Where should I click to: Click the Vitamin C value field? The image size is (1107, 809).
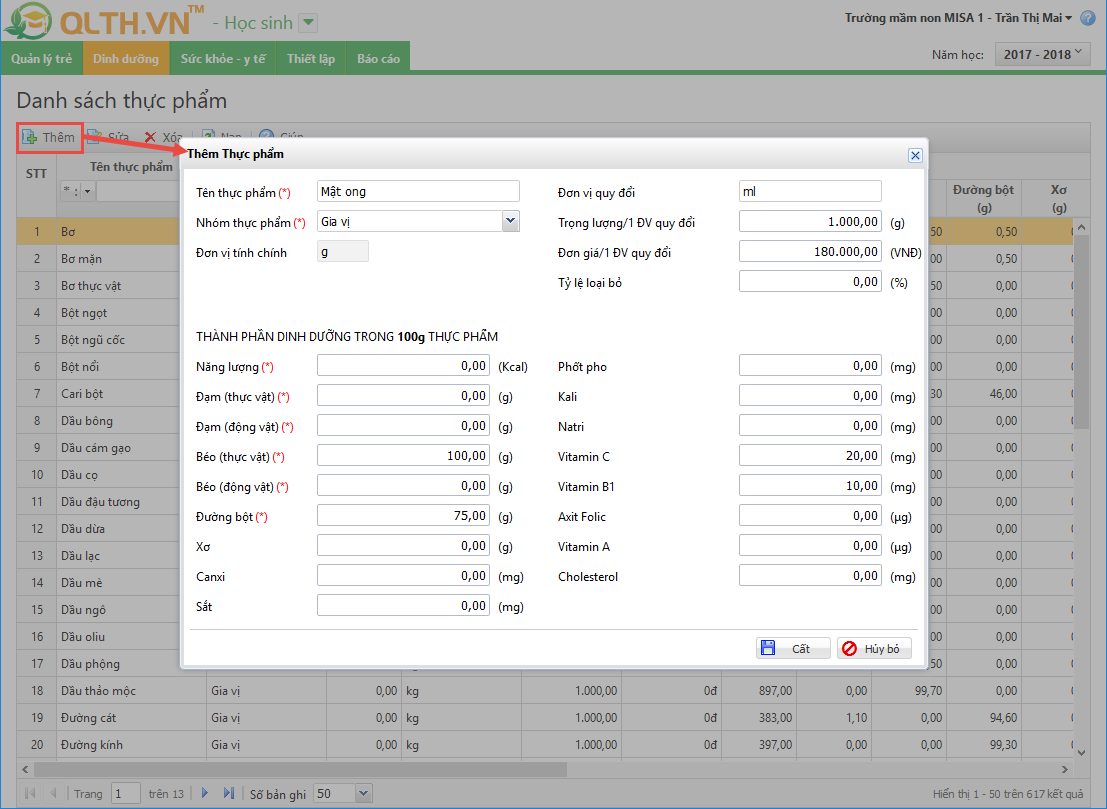[810, 456]
